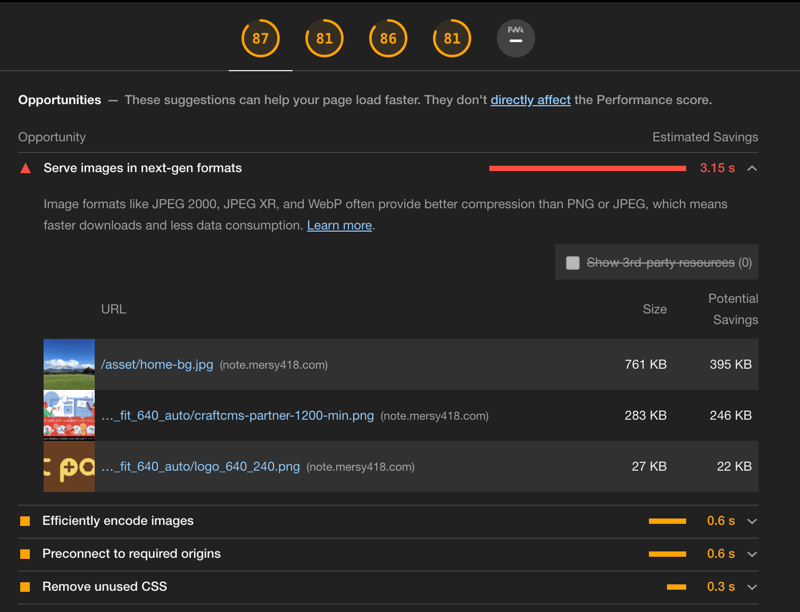
Task: Follow the Learn more link
Action: pos(339,226)
